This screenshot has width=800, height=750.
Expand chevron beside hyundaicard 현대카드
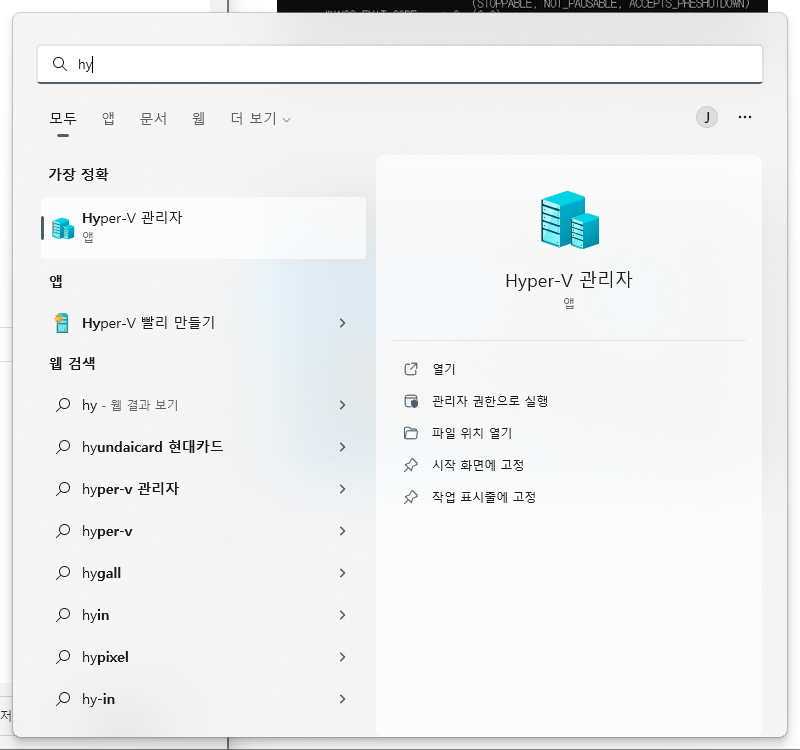point(342,447)
